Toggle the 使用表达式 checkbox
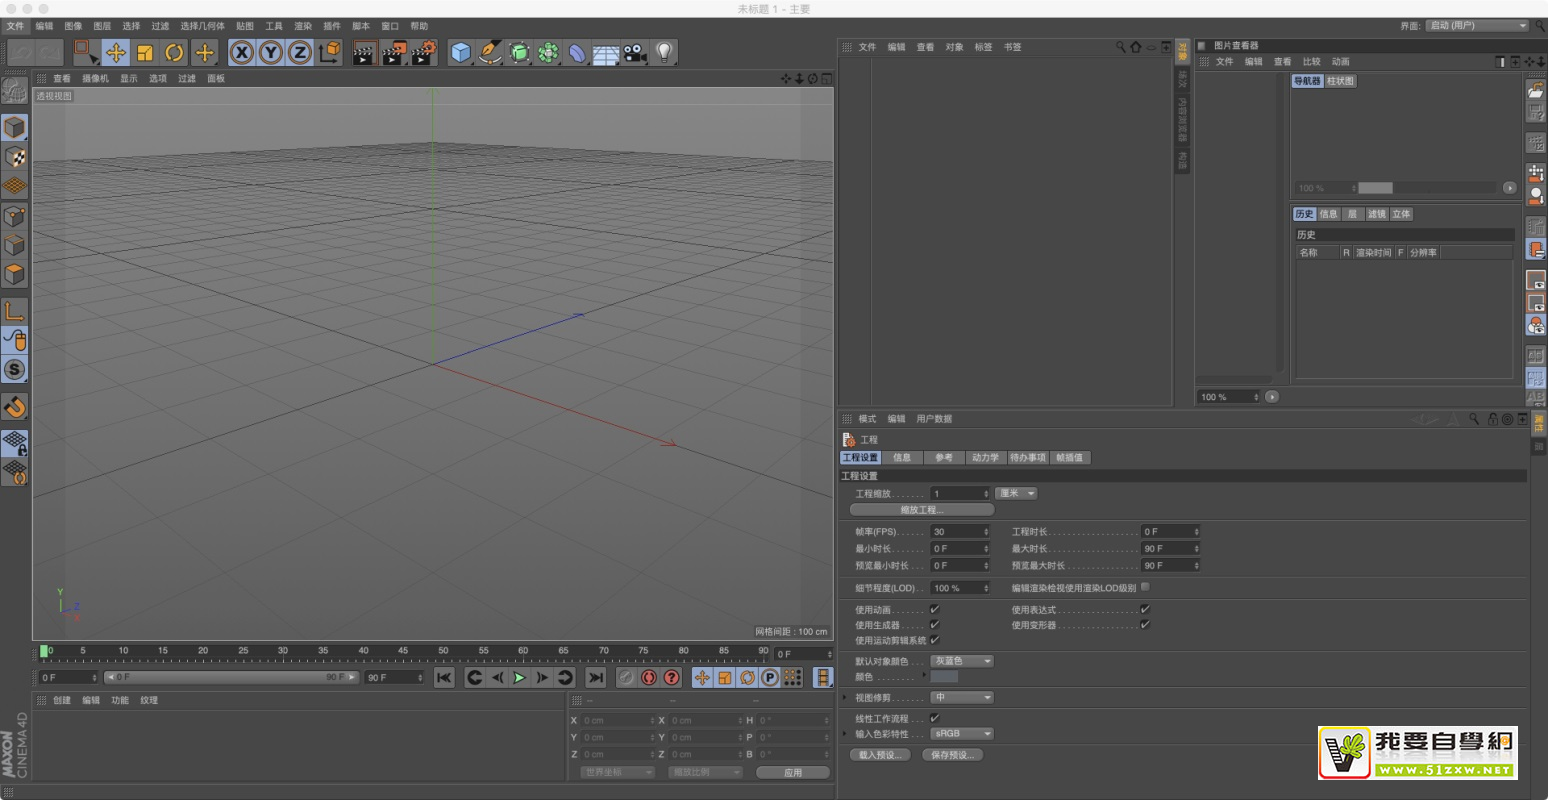 1145,609
